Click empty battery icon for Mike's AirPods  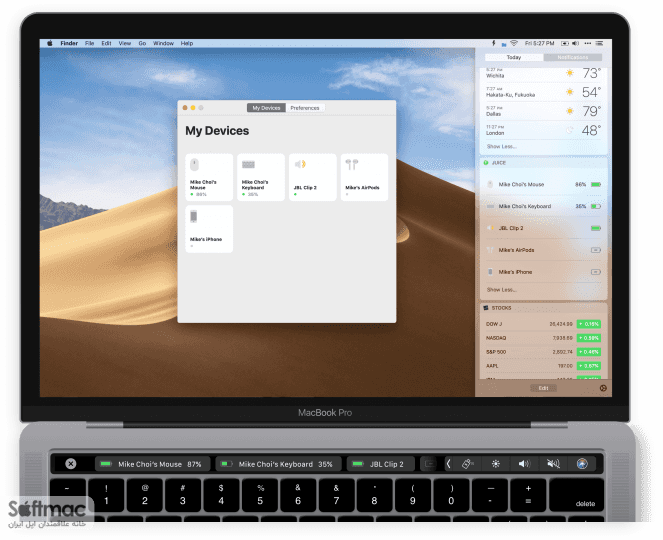[x=596, y=250]
